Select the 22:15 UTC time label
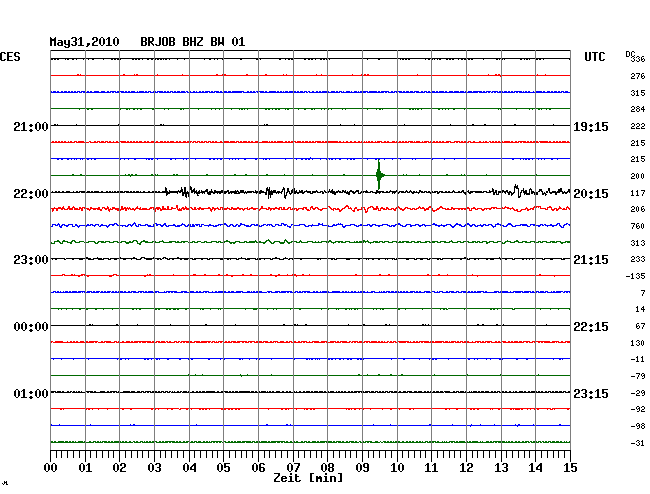This screenshot has height=494, width=650. (591, 327)
